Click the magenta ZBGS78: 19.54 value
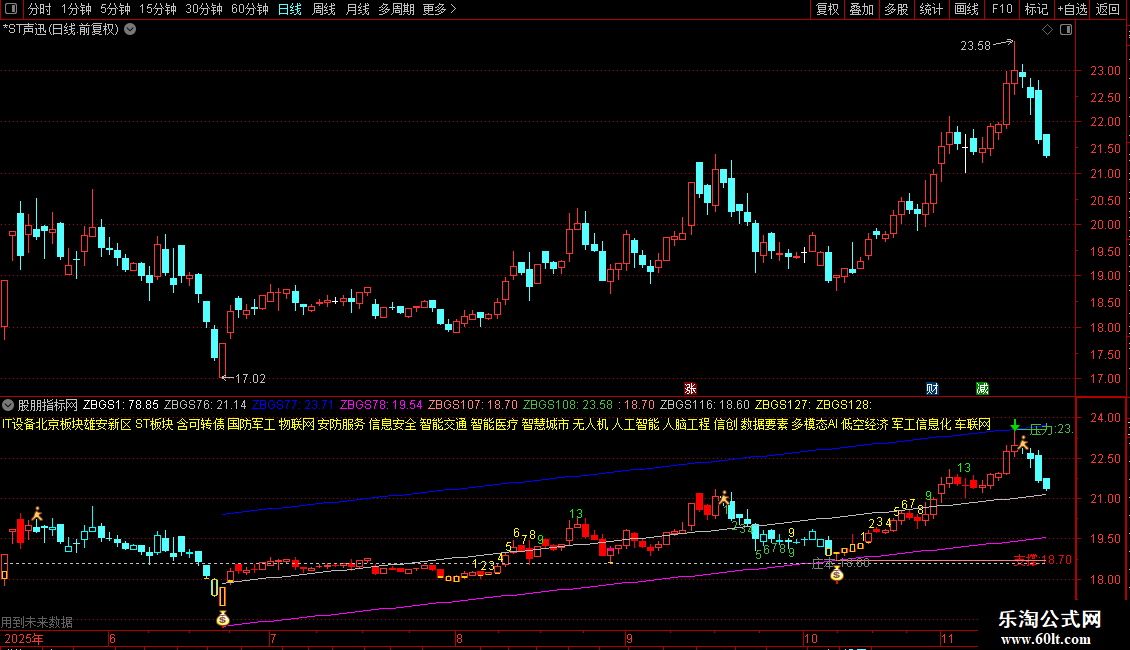Image resolution: width=1130 pixels, height=650 pixels. pos(381,405)
